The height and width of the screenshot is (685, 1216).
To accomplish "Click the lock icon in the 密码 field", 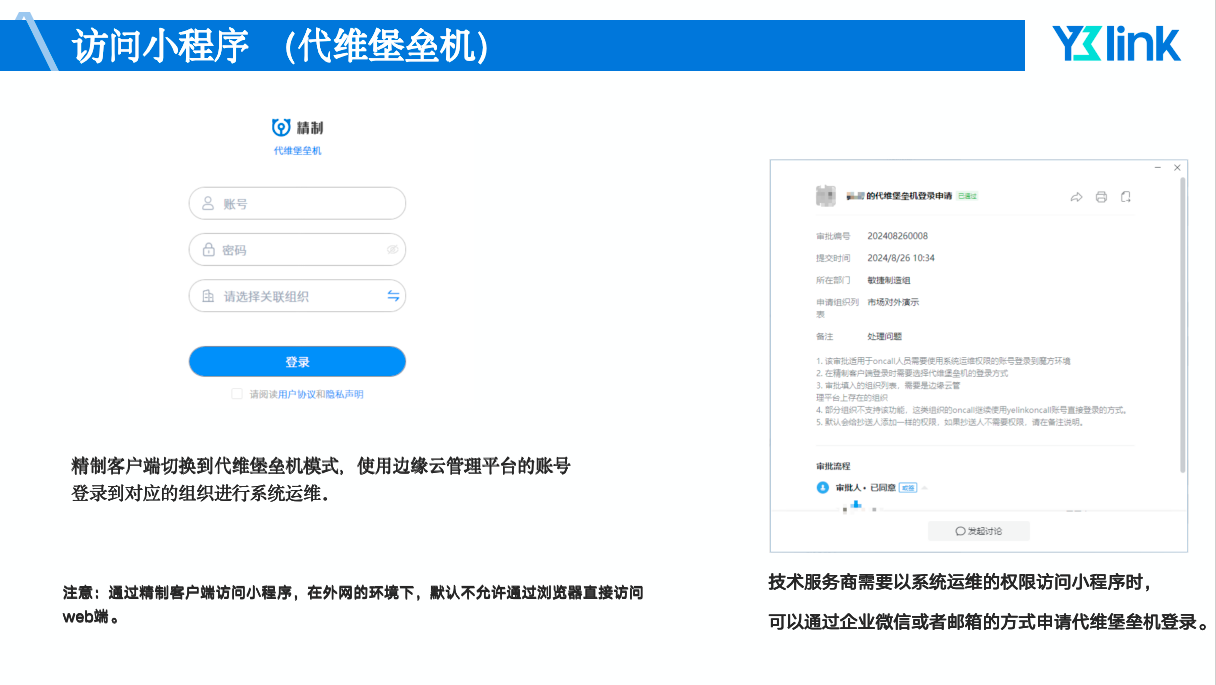I will [209, 250].
